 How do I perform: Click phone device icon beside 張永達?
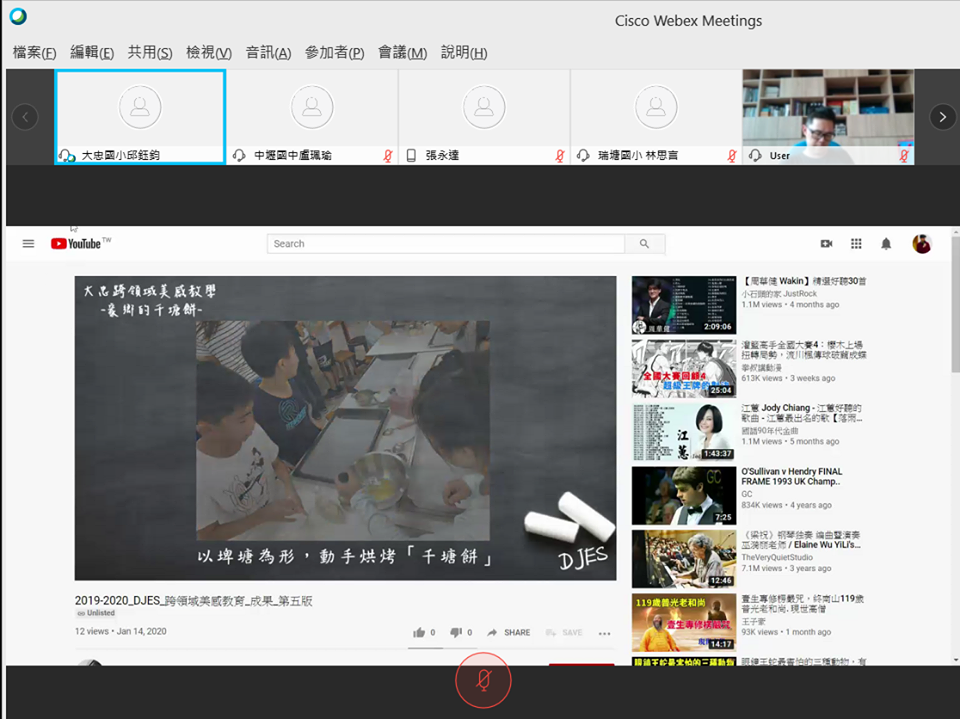[411, 156]
